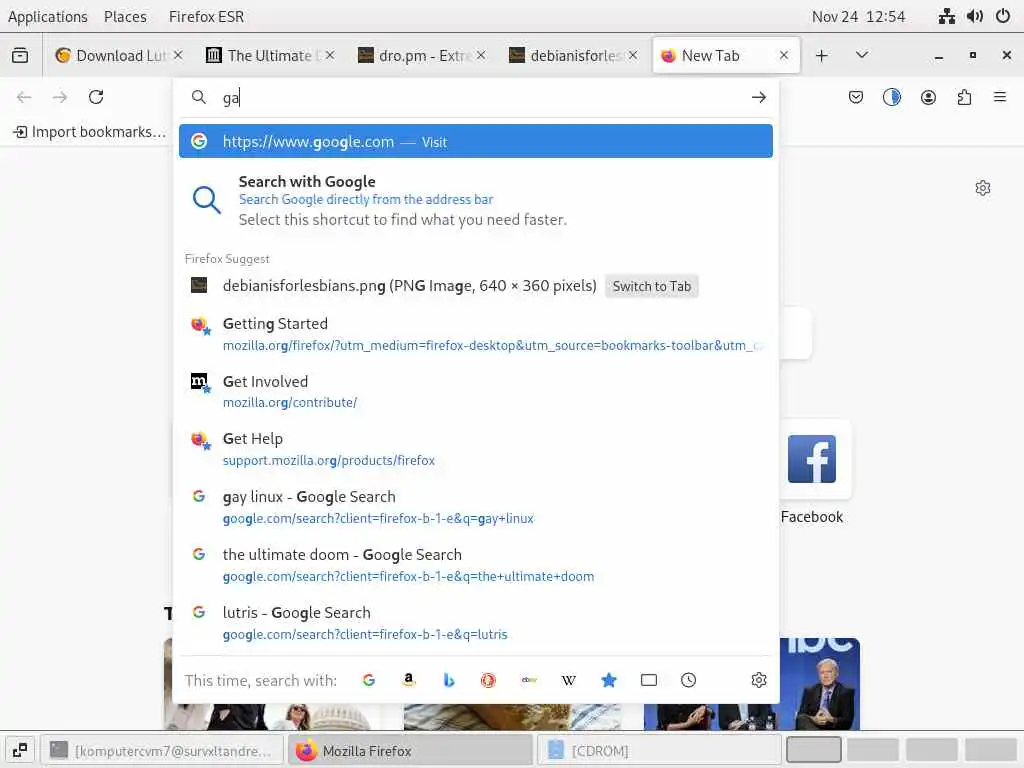This screenshot has height=768, width=1024.
Task: Search history using the clock icon
Action: click(688, 680)
